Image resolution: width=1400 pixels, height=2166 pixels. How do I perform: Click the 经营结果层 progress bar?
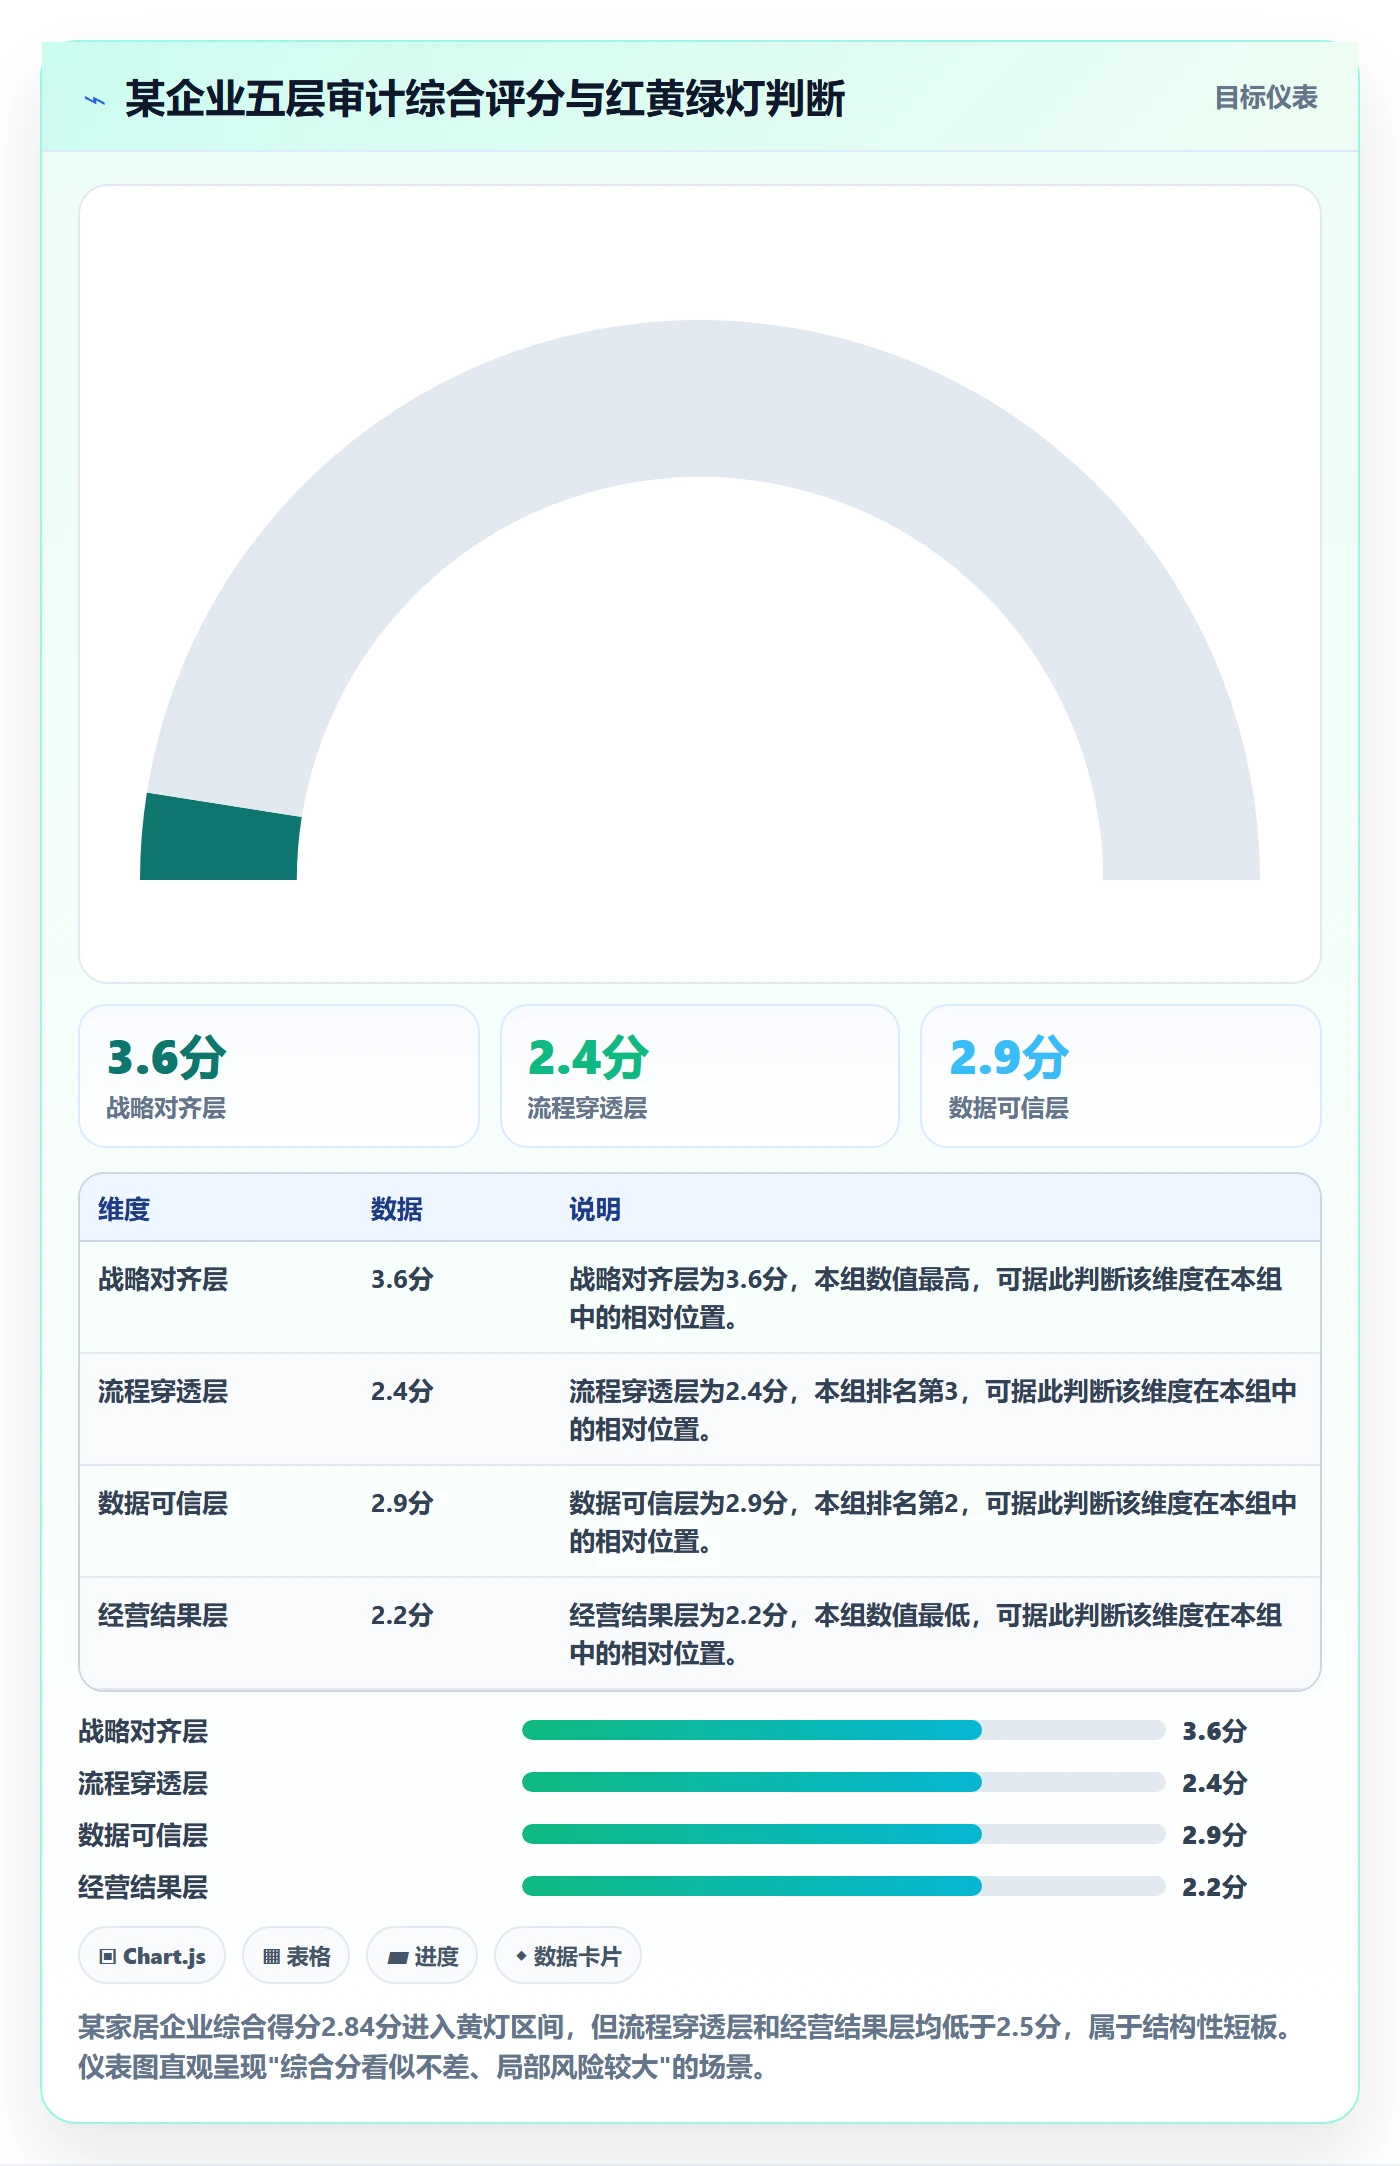click(x=843, y=1886)
